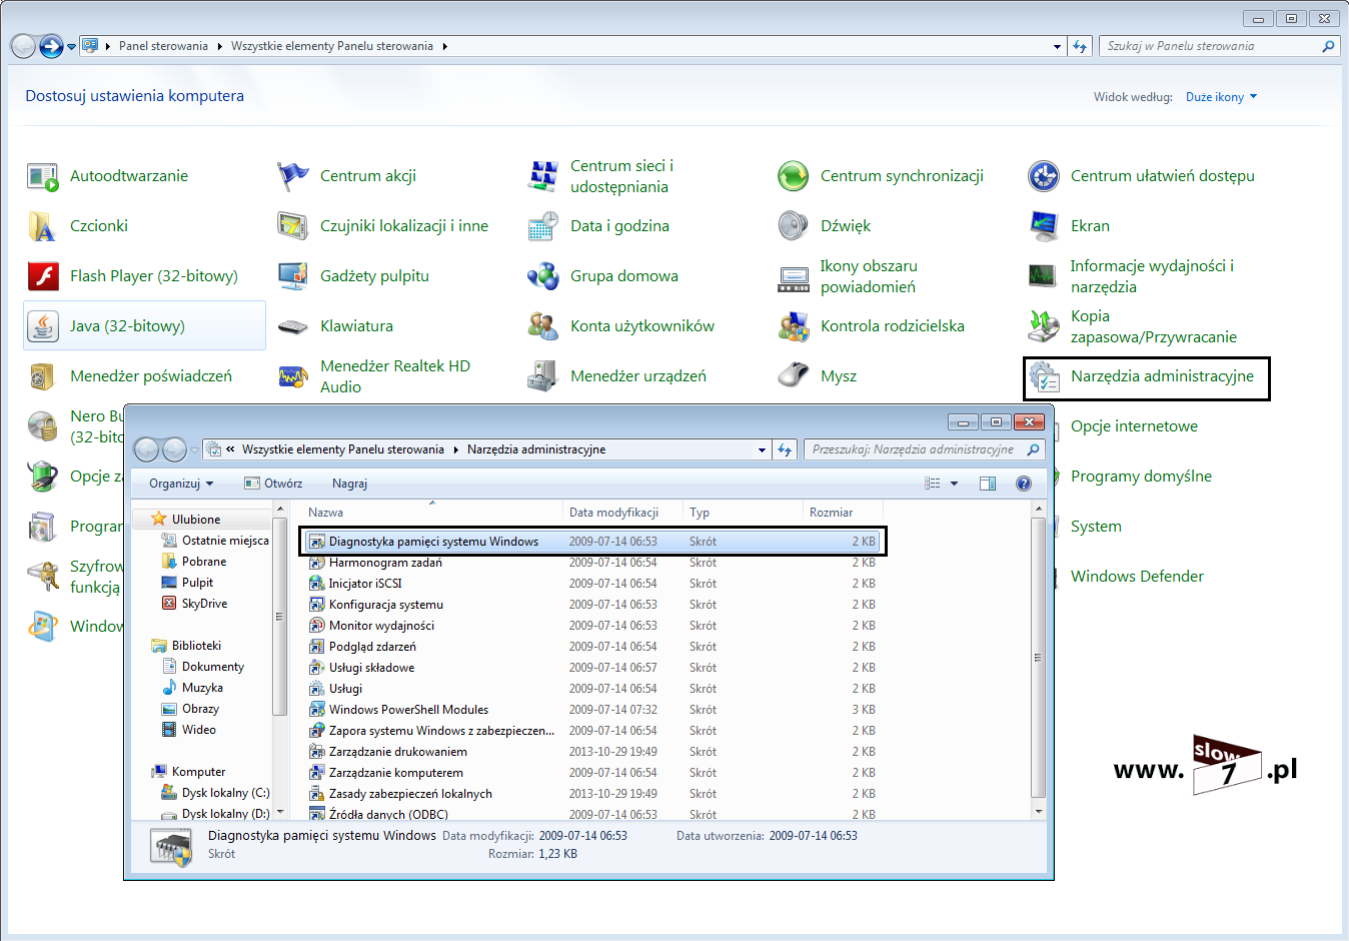Open Centrum synchronizacji green icon
Viewport: 1349px width, 941px height.
[793, 177]
